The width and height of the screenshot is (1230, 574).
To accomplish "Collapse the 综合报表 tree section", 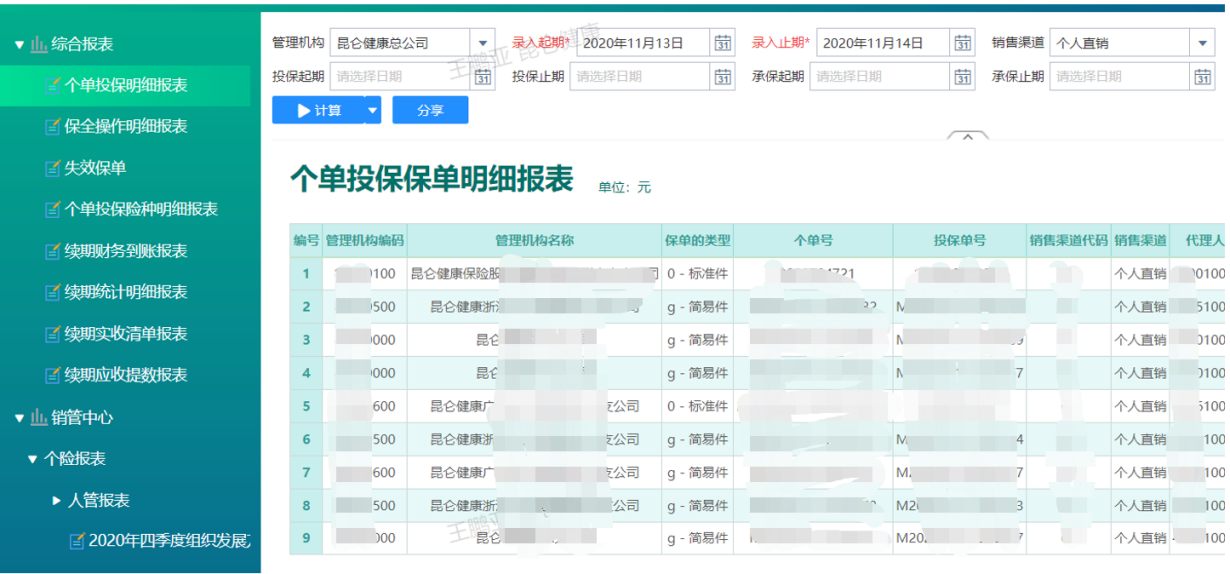I will coord(19,45).
